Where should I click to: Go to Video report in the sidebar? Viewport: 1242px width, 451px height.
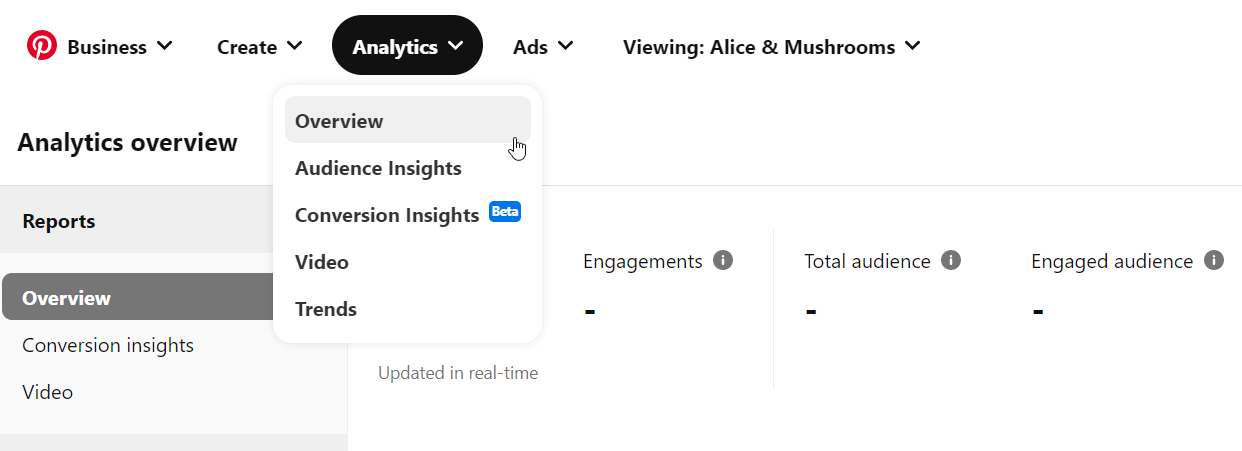(47, 392)
